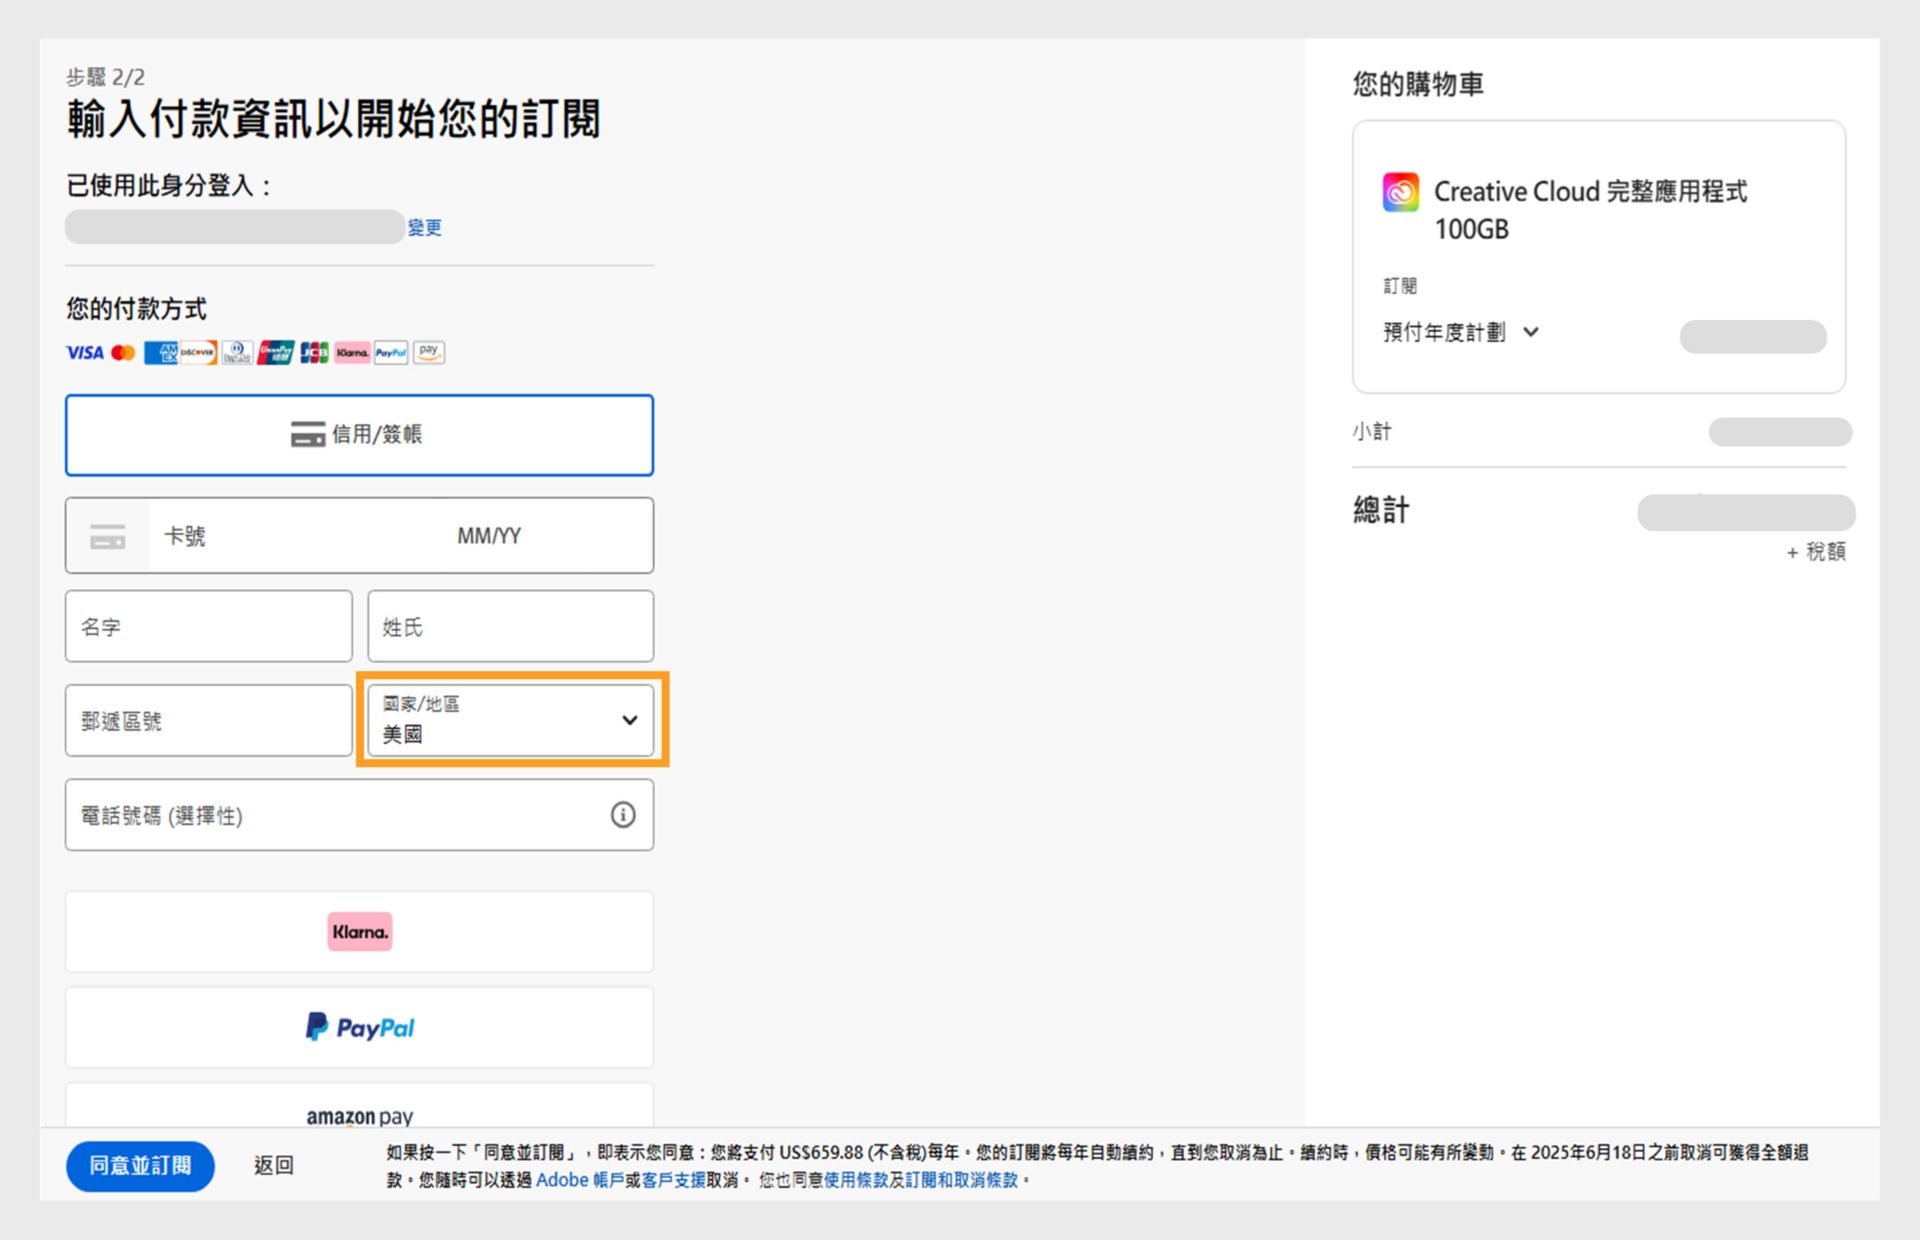Focus the 姓氏 last name field
This screenshot has height=1240, width=1920.
point(511,626)
